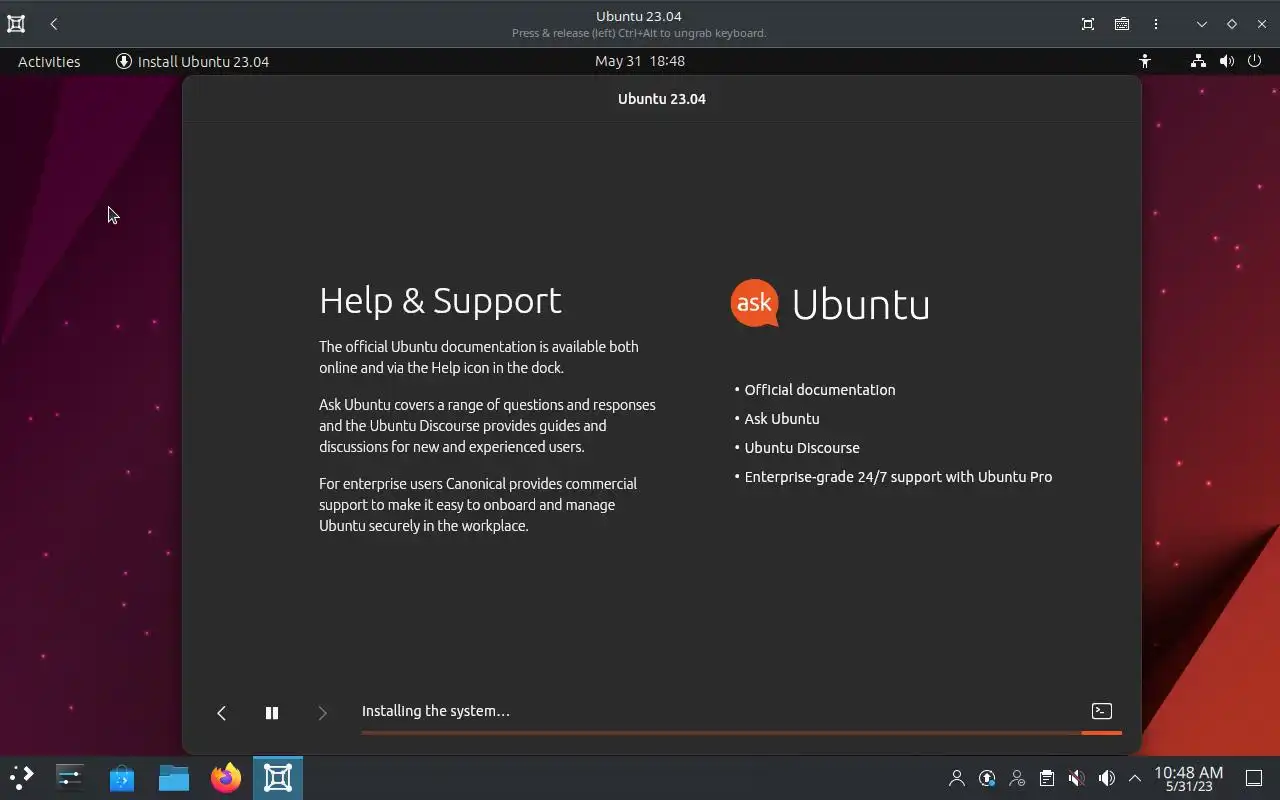Click the active Boxes task in taskbar
Image resolution: width=1280 pixels, height=800 pixels.
point(278,777)
